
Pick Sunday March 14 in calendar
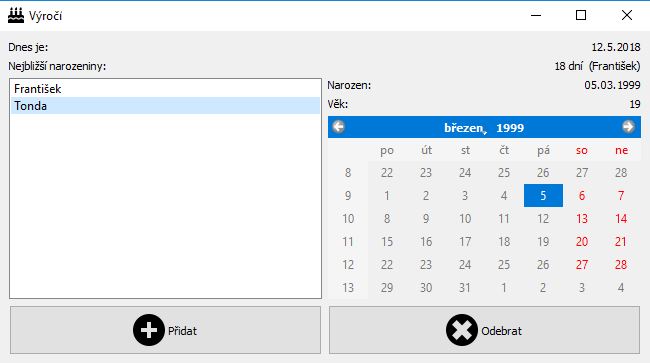point(621,219)
